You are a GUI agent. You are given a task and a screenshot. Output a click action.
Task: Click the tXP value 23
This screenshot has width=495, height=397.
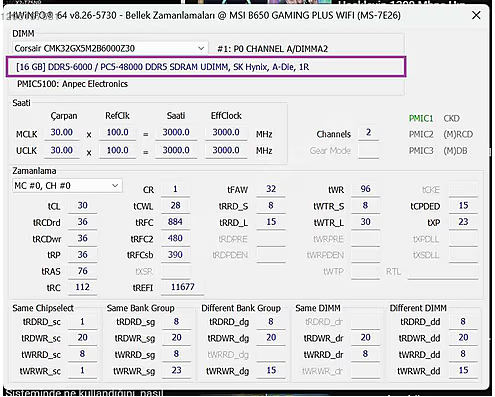(463, 222)
